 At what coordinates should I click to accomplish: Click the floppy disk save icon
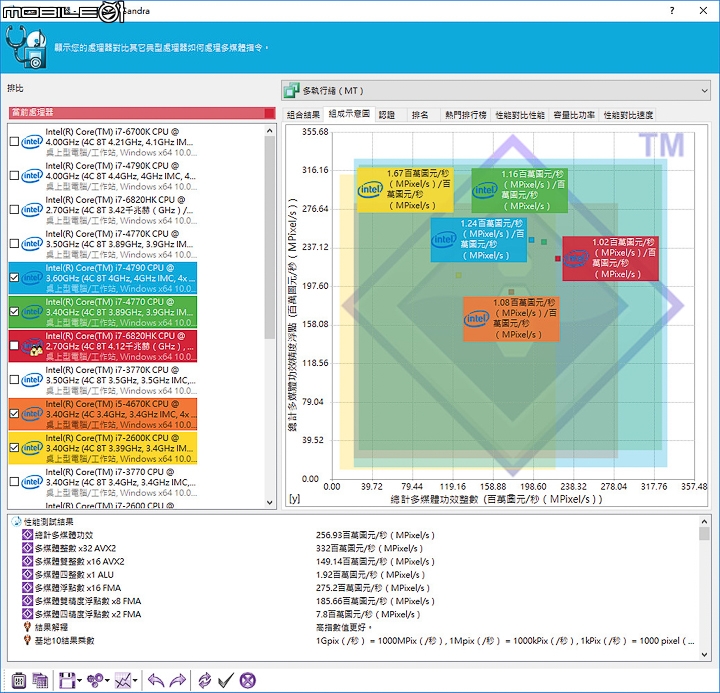pyautogui.click(x=67, y=680)
